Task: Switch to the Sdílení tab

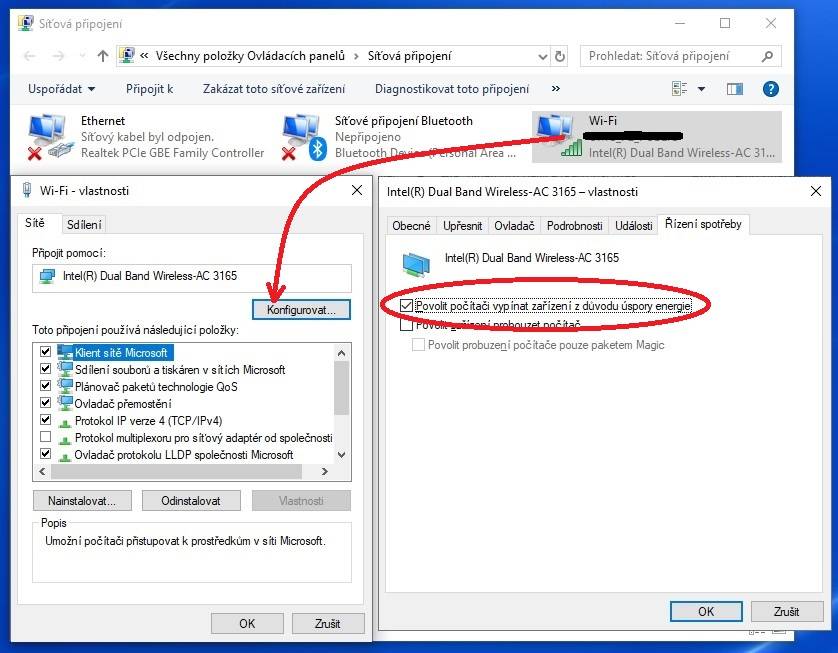Action: coord(84,224)
